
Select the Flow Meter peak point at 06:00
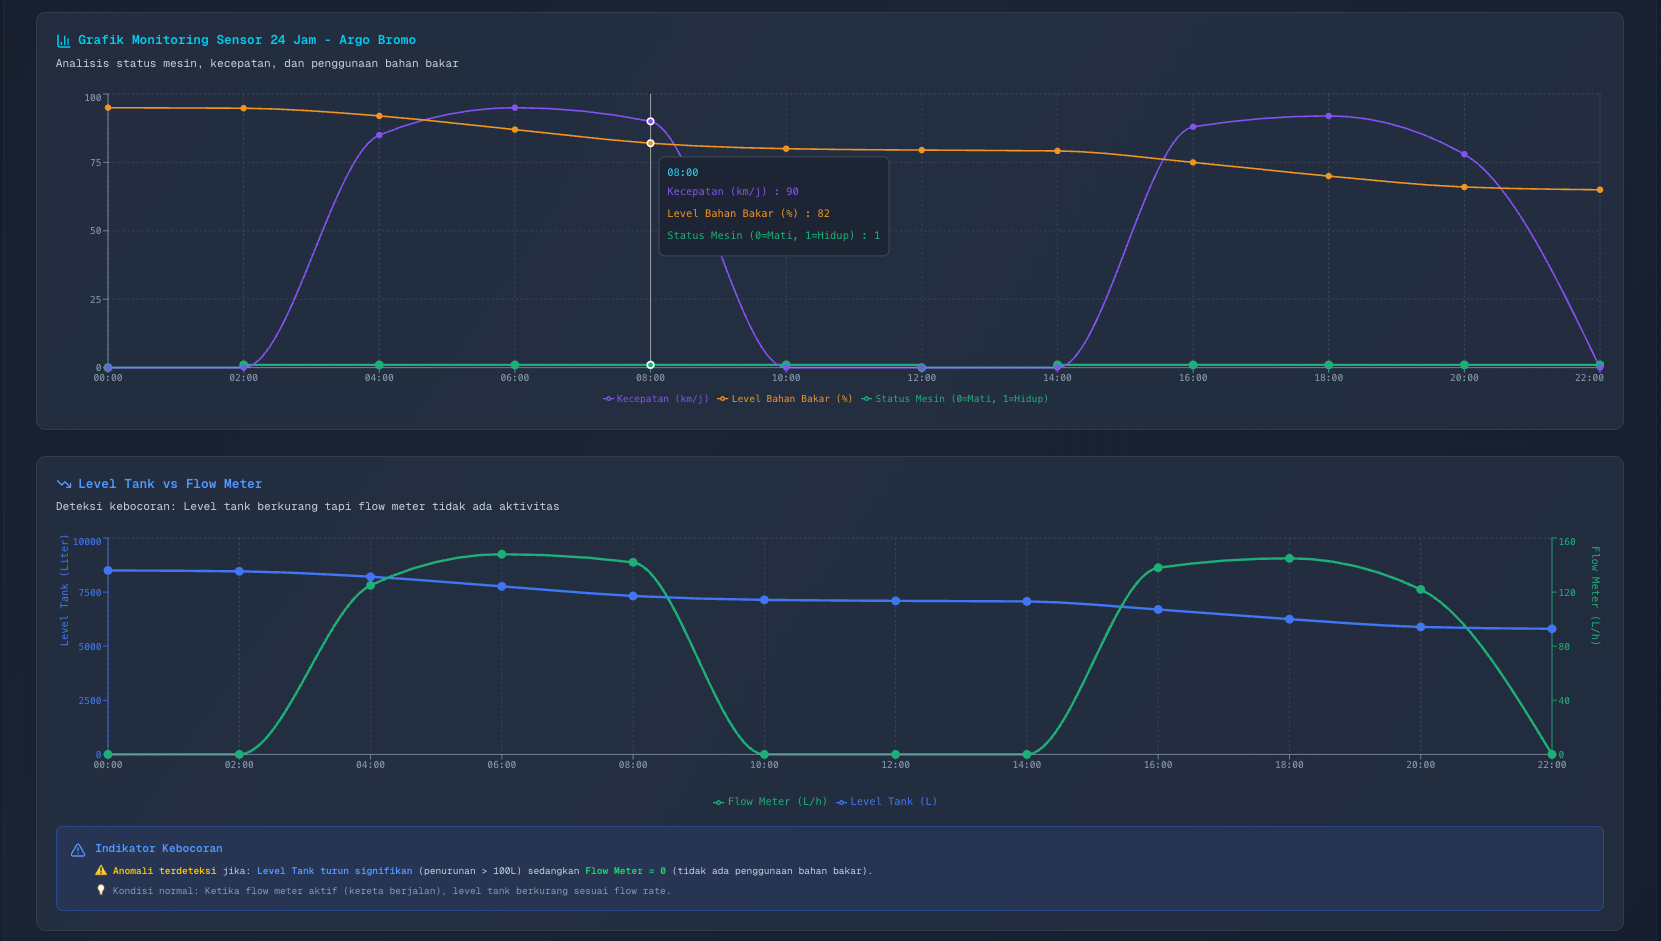[502, 554]
